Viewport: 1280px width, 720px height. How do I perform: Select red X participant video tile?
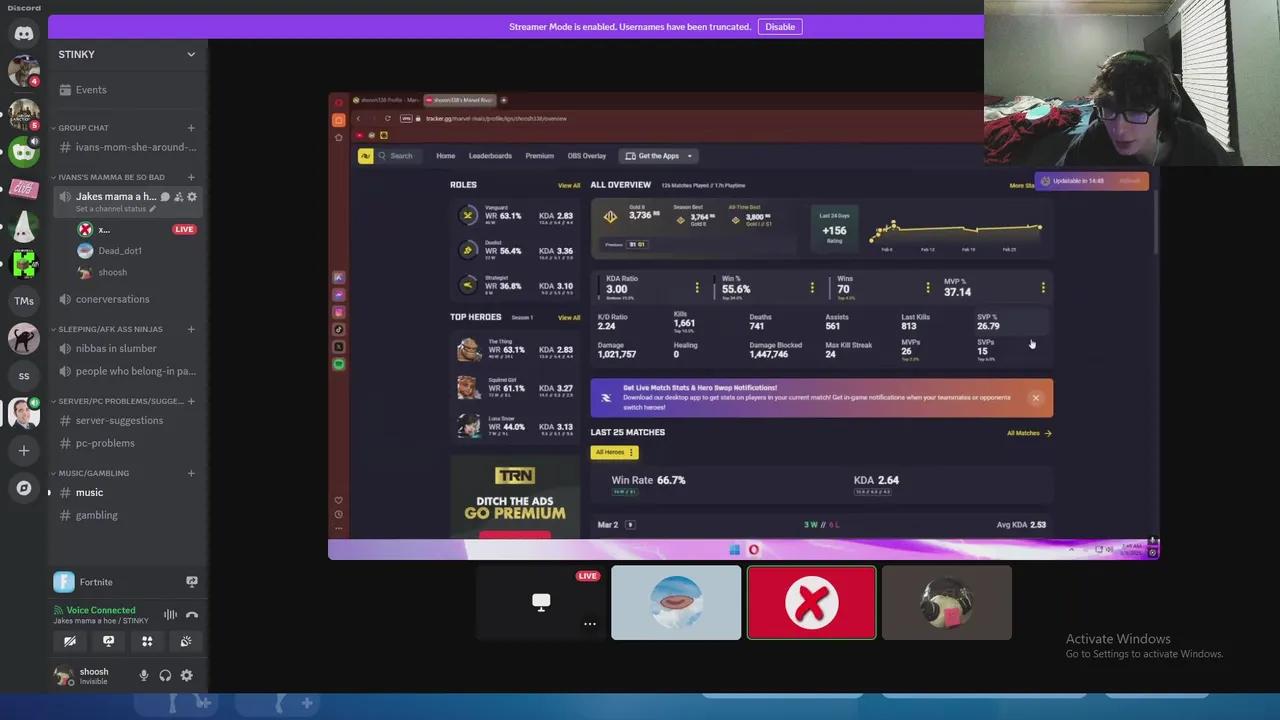[x=811, y=603]
